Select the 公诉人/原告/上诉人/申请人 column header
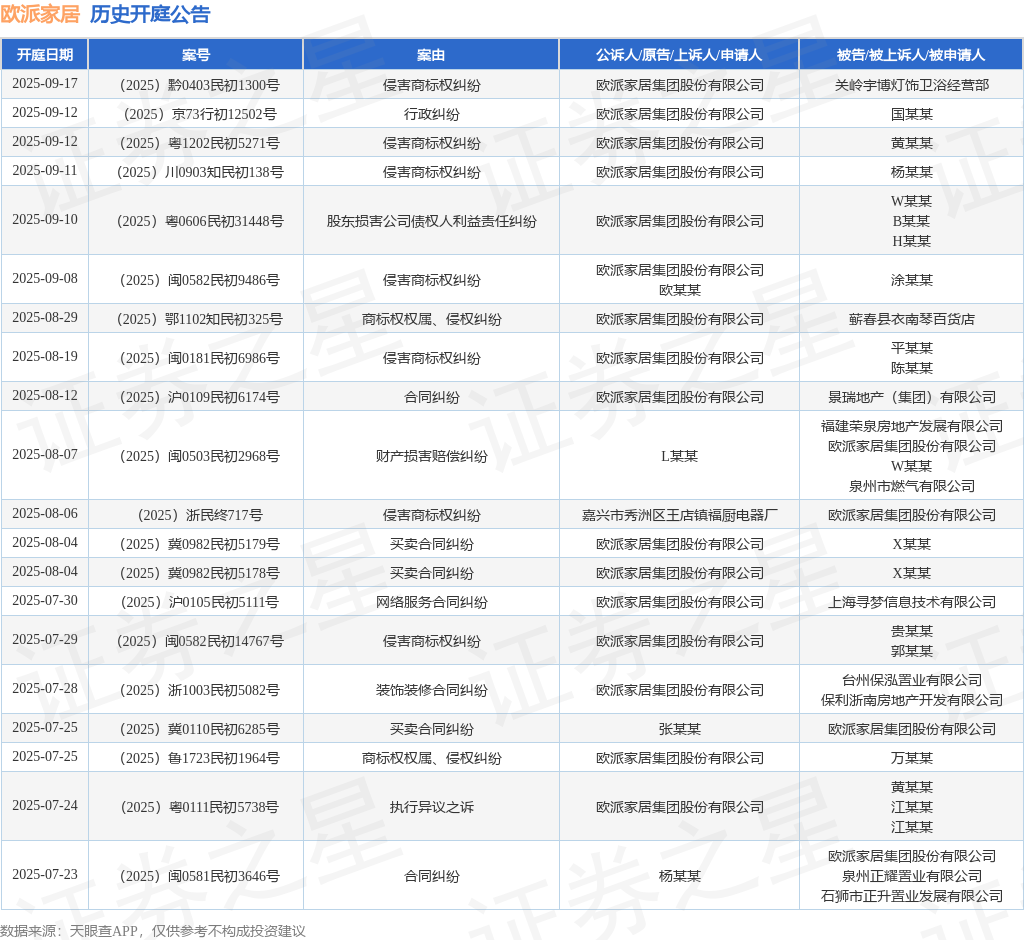 (679, 55)
